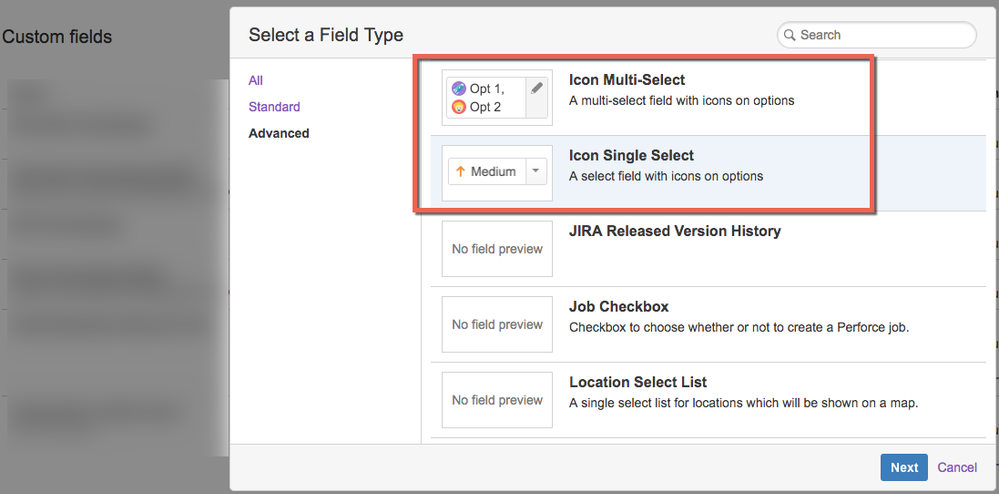Select the Advanced field types category
This screenshot has width=999, height=494.
click(279, 133)
